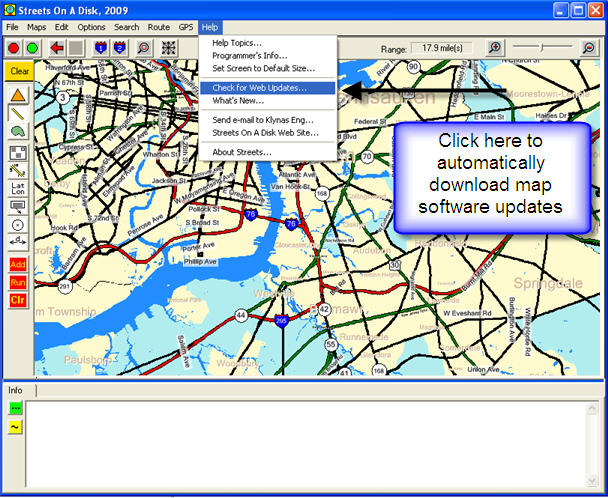
Task: Choose Help Topics from Help menu
Action: [268, 43]
